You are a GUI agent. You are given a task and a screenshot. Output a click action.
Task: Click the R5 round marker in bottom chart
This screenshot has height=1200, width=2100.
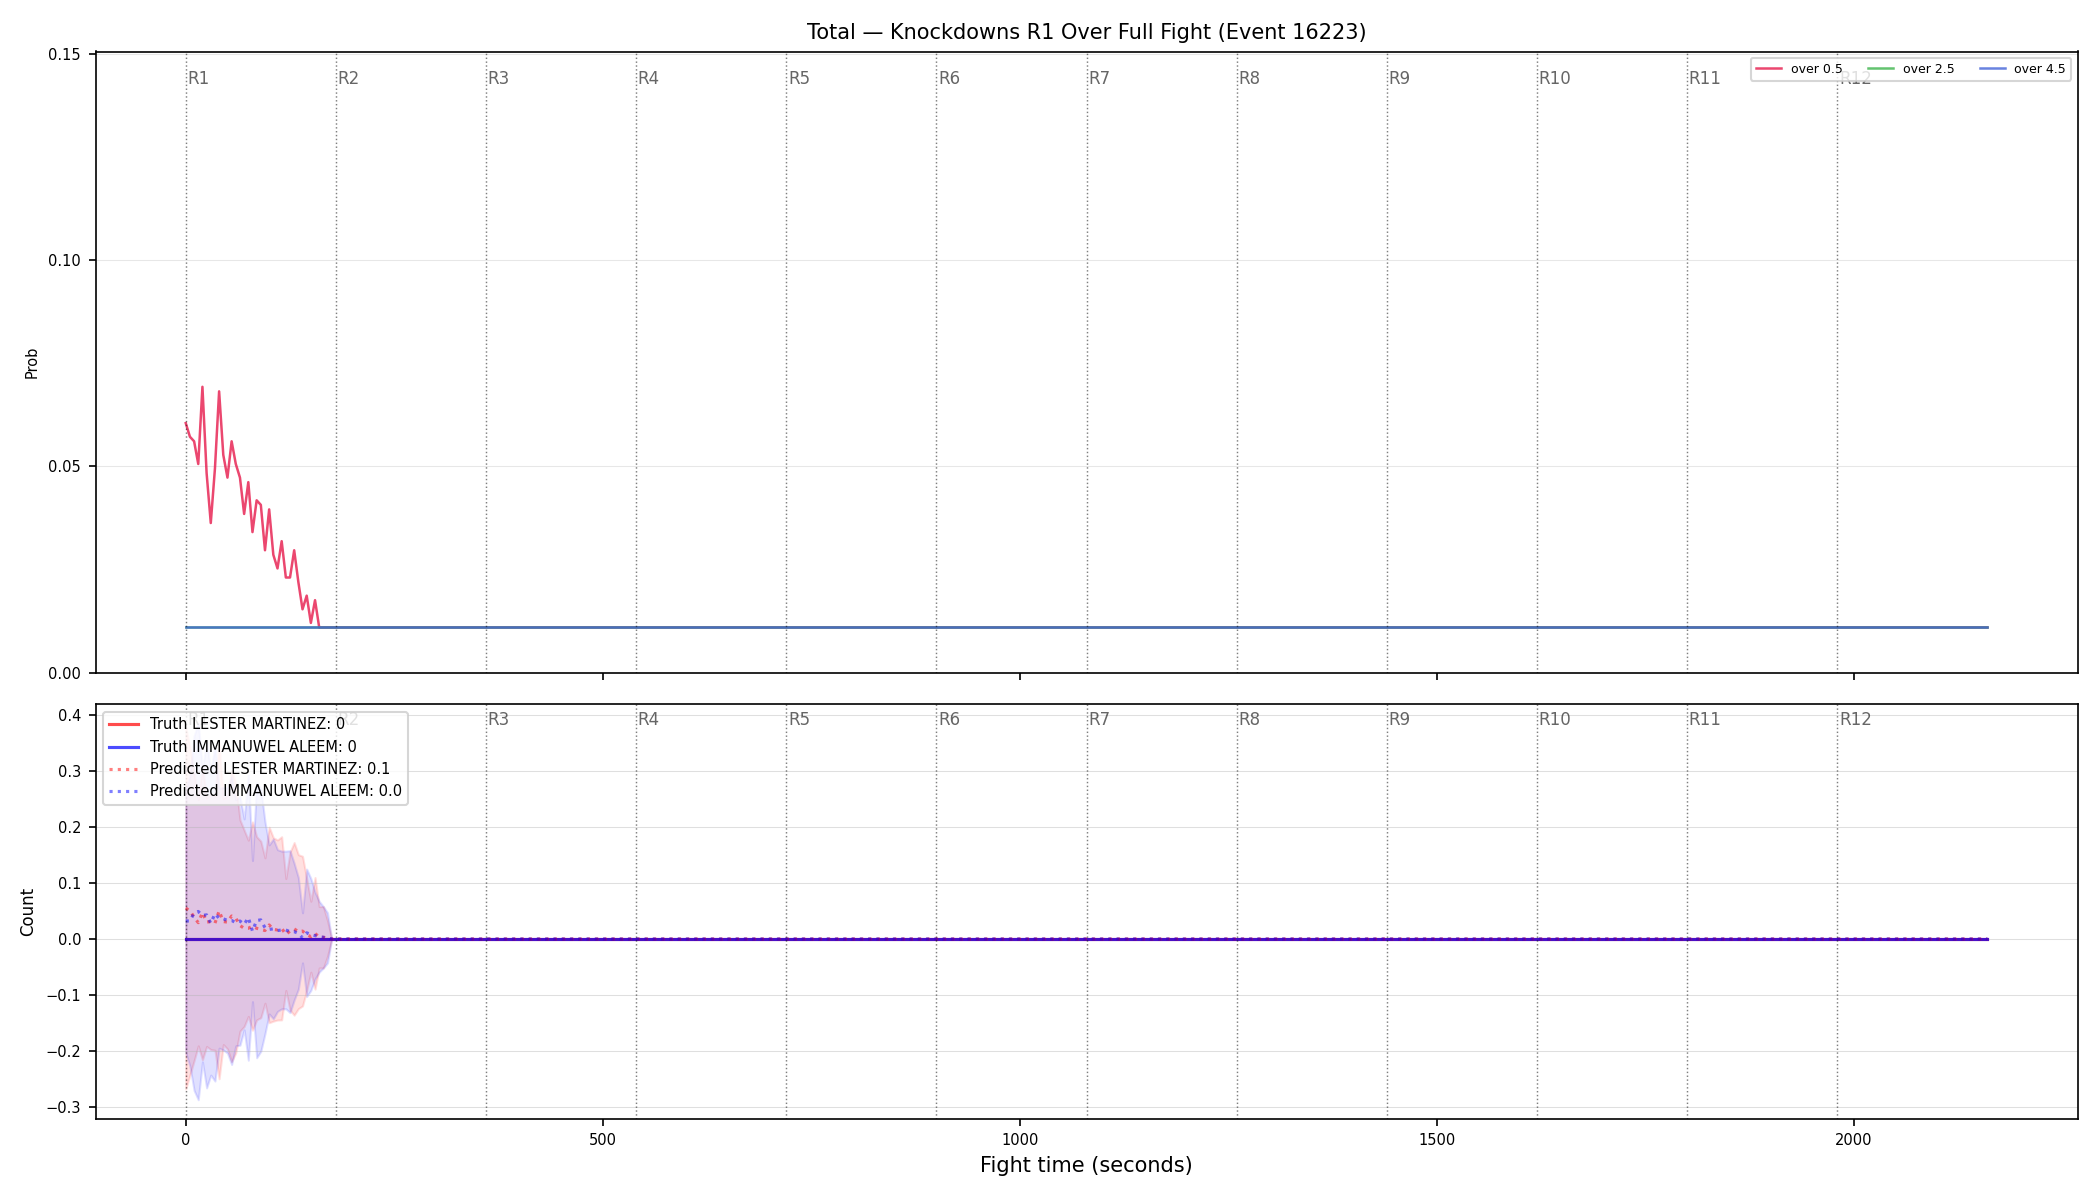point(799,719)
